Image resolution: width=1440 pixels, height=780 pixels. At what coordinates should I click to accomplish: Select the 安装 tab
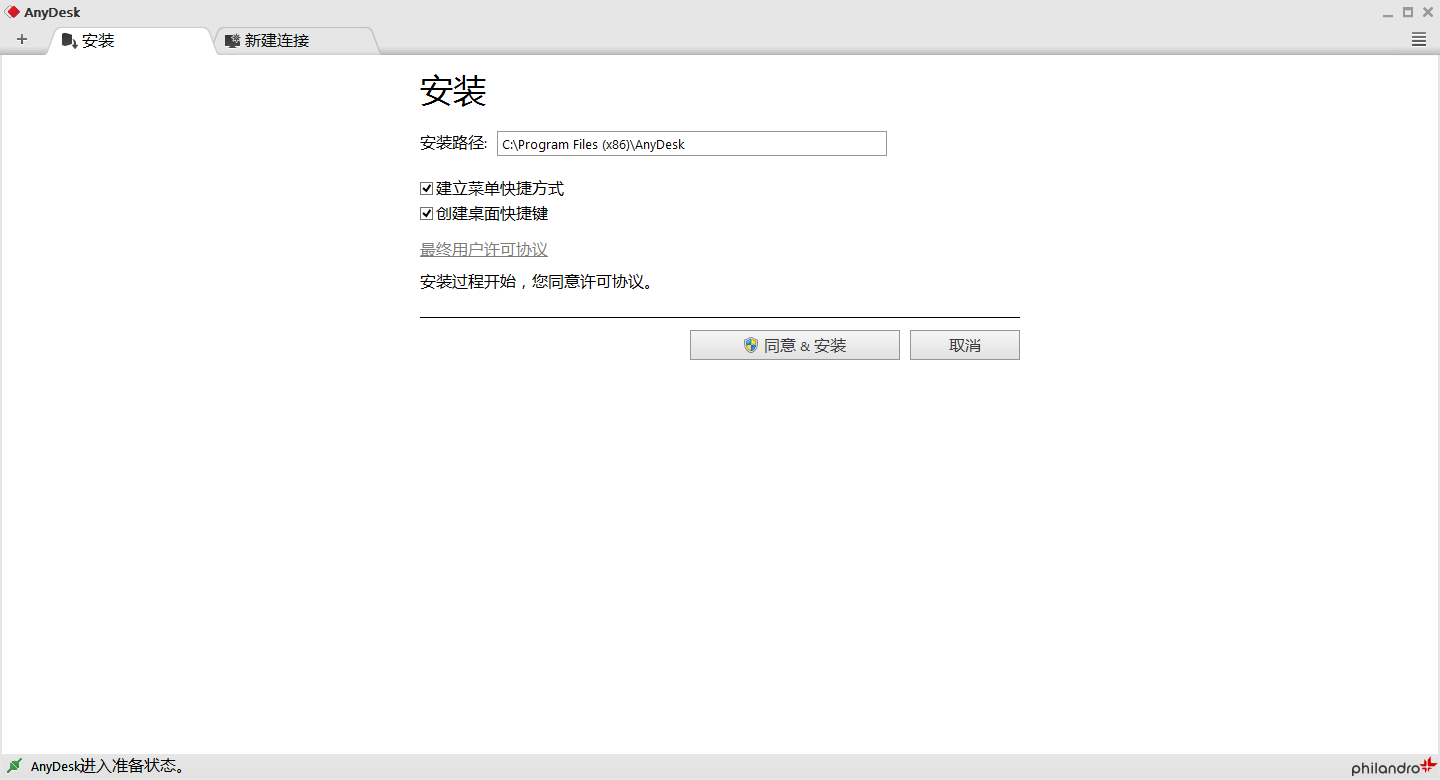(100, 41)
